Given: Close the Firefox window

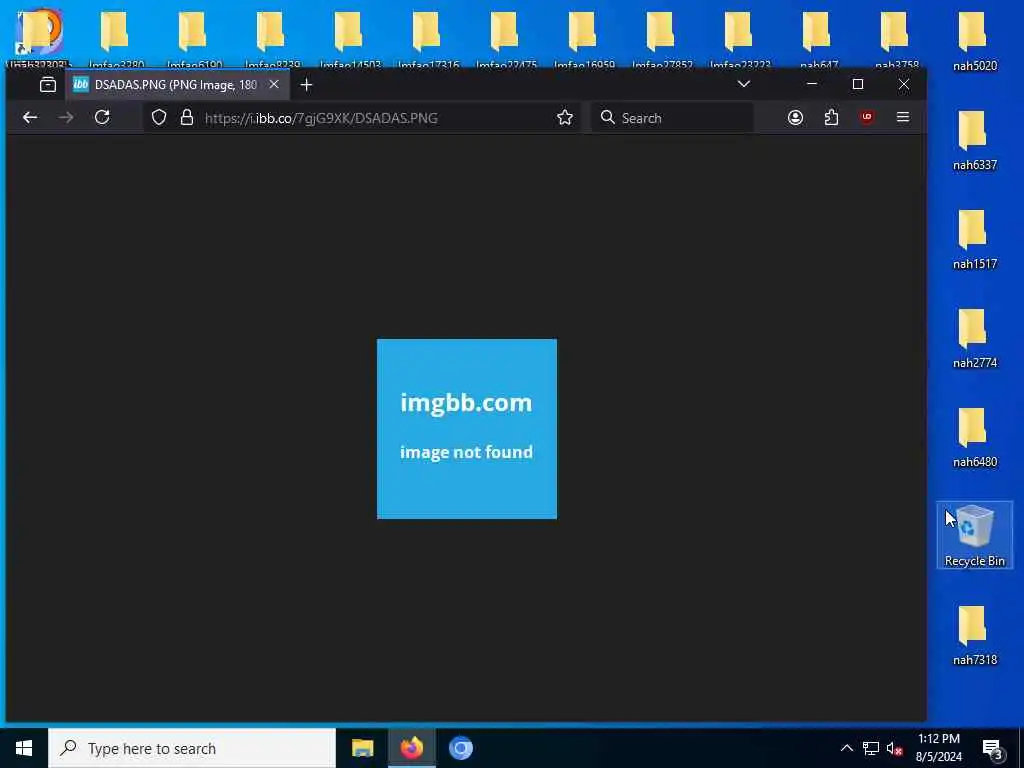Looking at the screenshot, I should point(904,84).
